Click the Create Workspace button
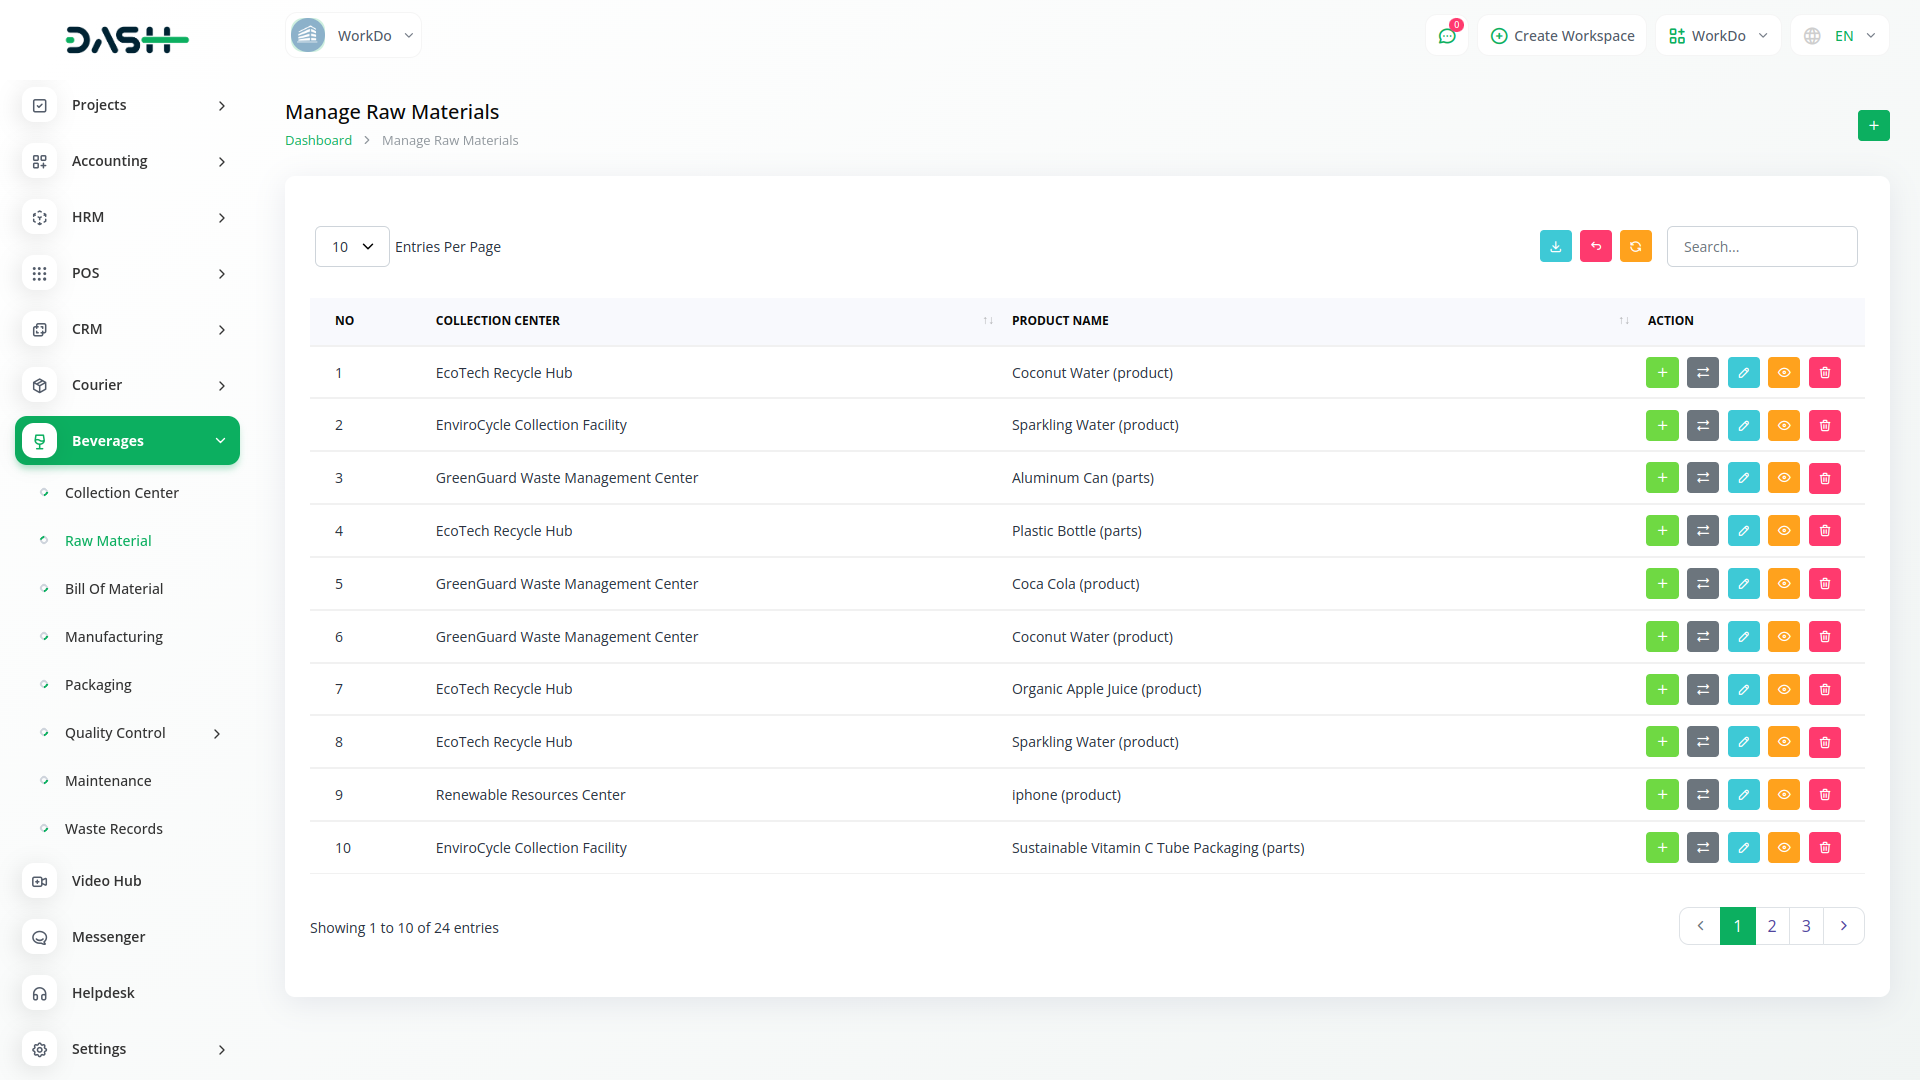This screenshot has width=1920, height=1080. [x=1562, y=36]
